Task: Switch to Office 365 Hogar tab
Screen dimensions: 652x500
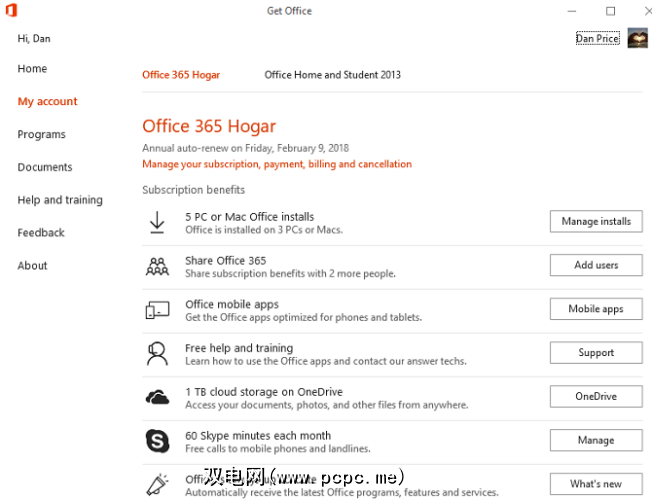Action: (x=181, y=75)
